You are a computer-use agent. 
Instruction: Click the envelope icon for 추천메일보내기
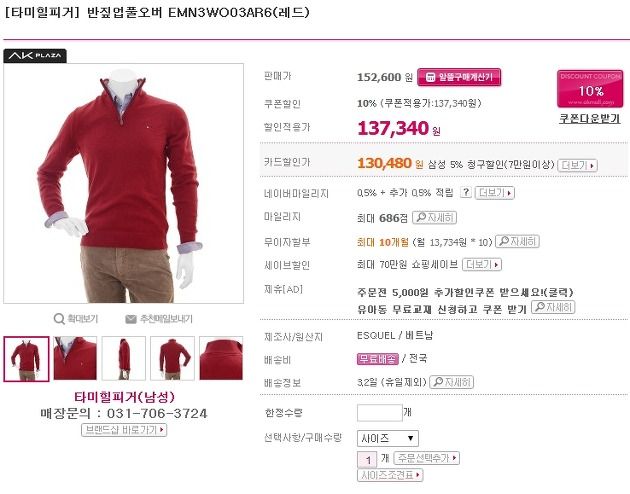pyautogui.click(x=131, y=319)
